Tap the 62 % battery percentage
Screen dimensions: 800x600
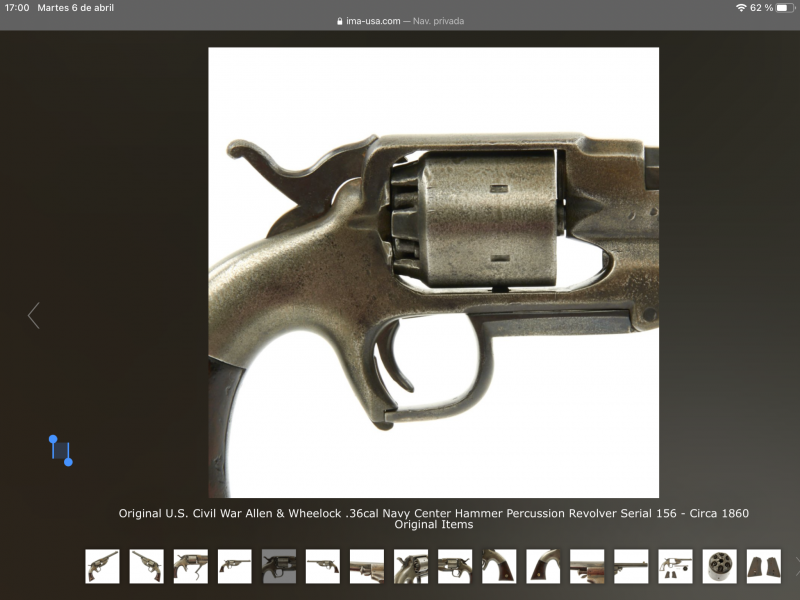point(760,8)
